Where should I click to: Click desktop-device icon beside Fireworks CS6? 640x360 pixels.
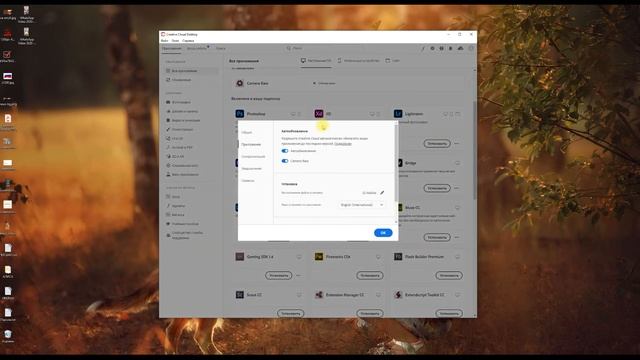tap(378, 257)
